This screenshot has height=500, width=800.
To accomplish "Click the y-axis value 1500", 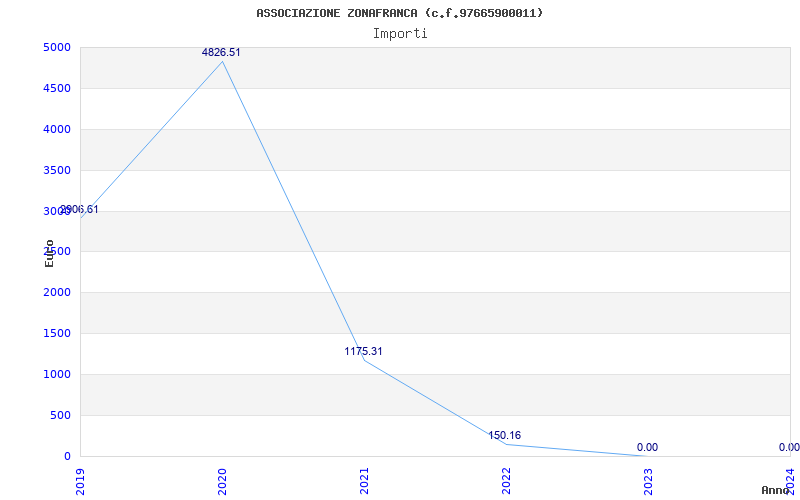I will 57,333.
